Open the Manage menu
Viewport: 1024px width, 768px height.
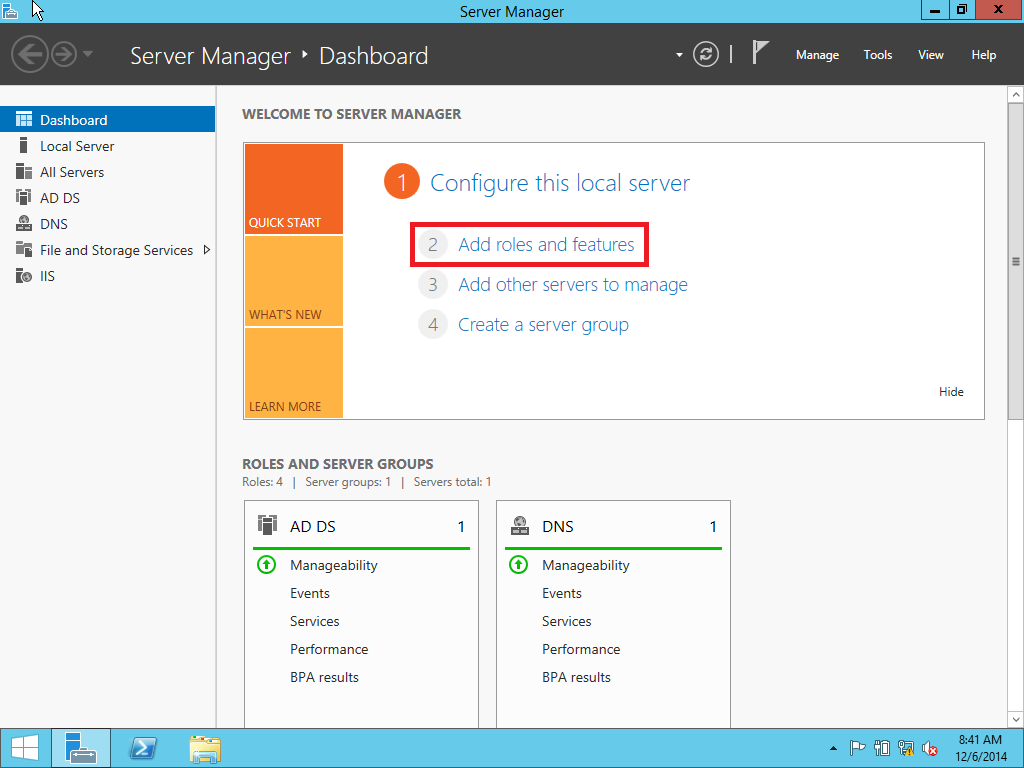(817, 55)
